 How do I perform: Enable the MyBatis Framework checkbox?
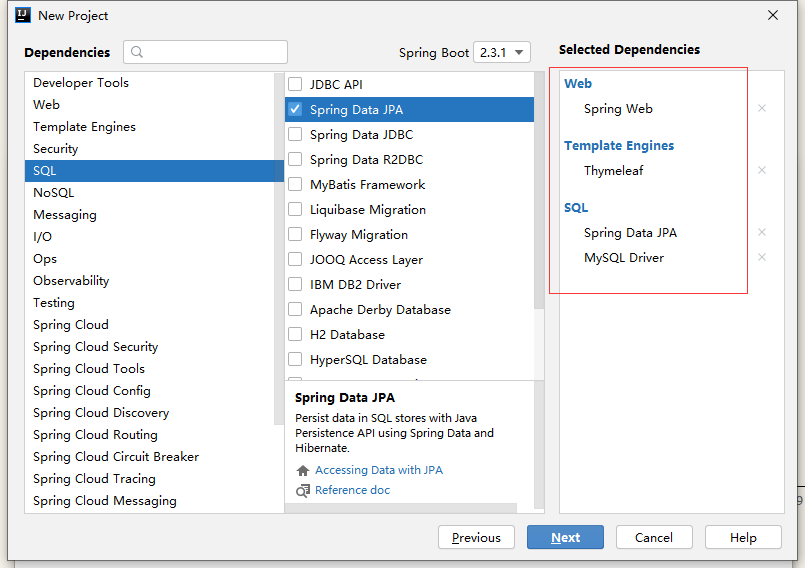(x=295, y=184)
